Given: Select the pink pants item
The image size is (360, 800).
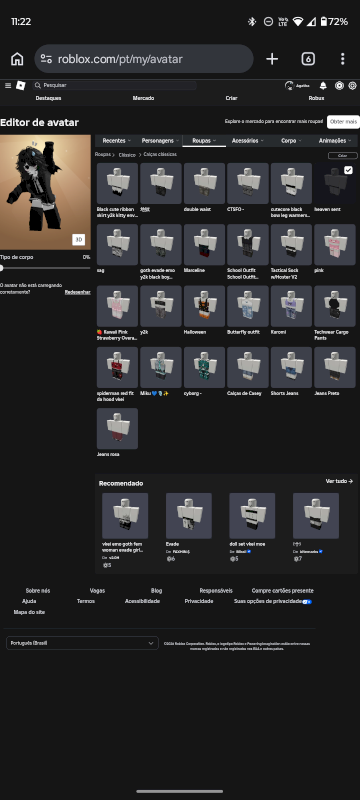Looking at the screenshot, I should pos(335,245).
